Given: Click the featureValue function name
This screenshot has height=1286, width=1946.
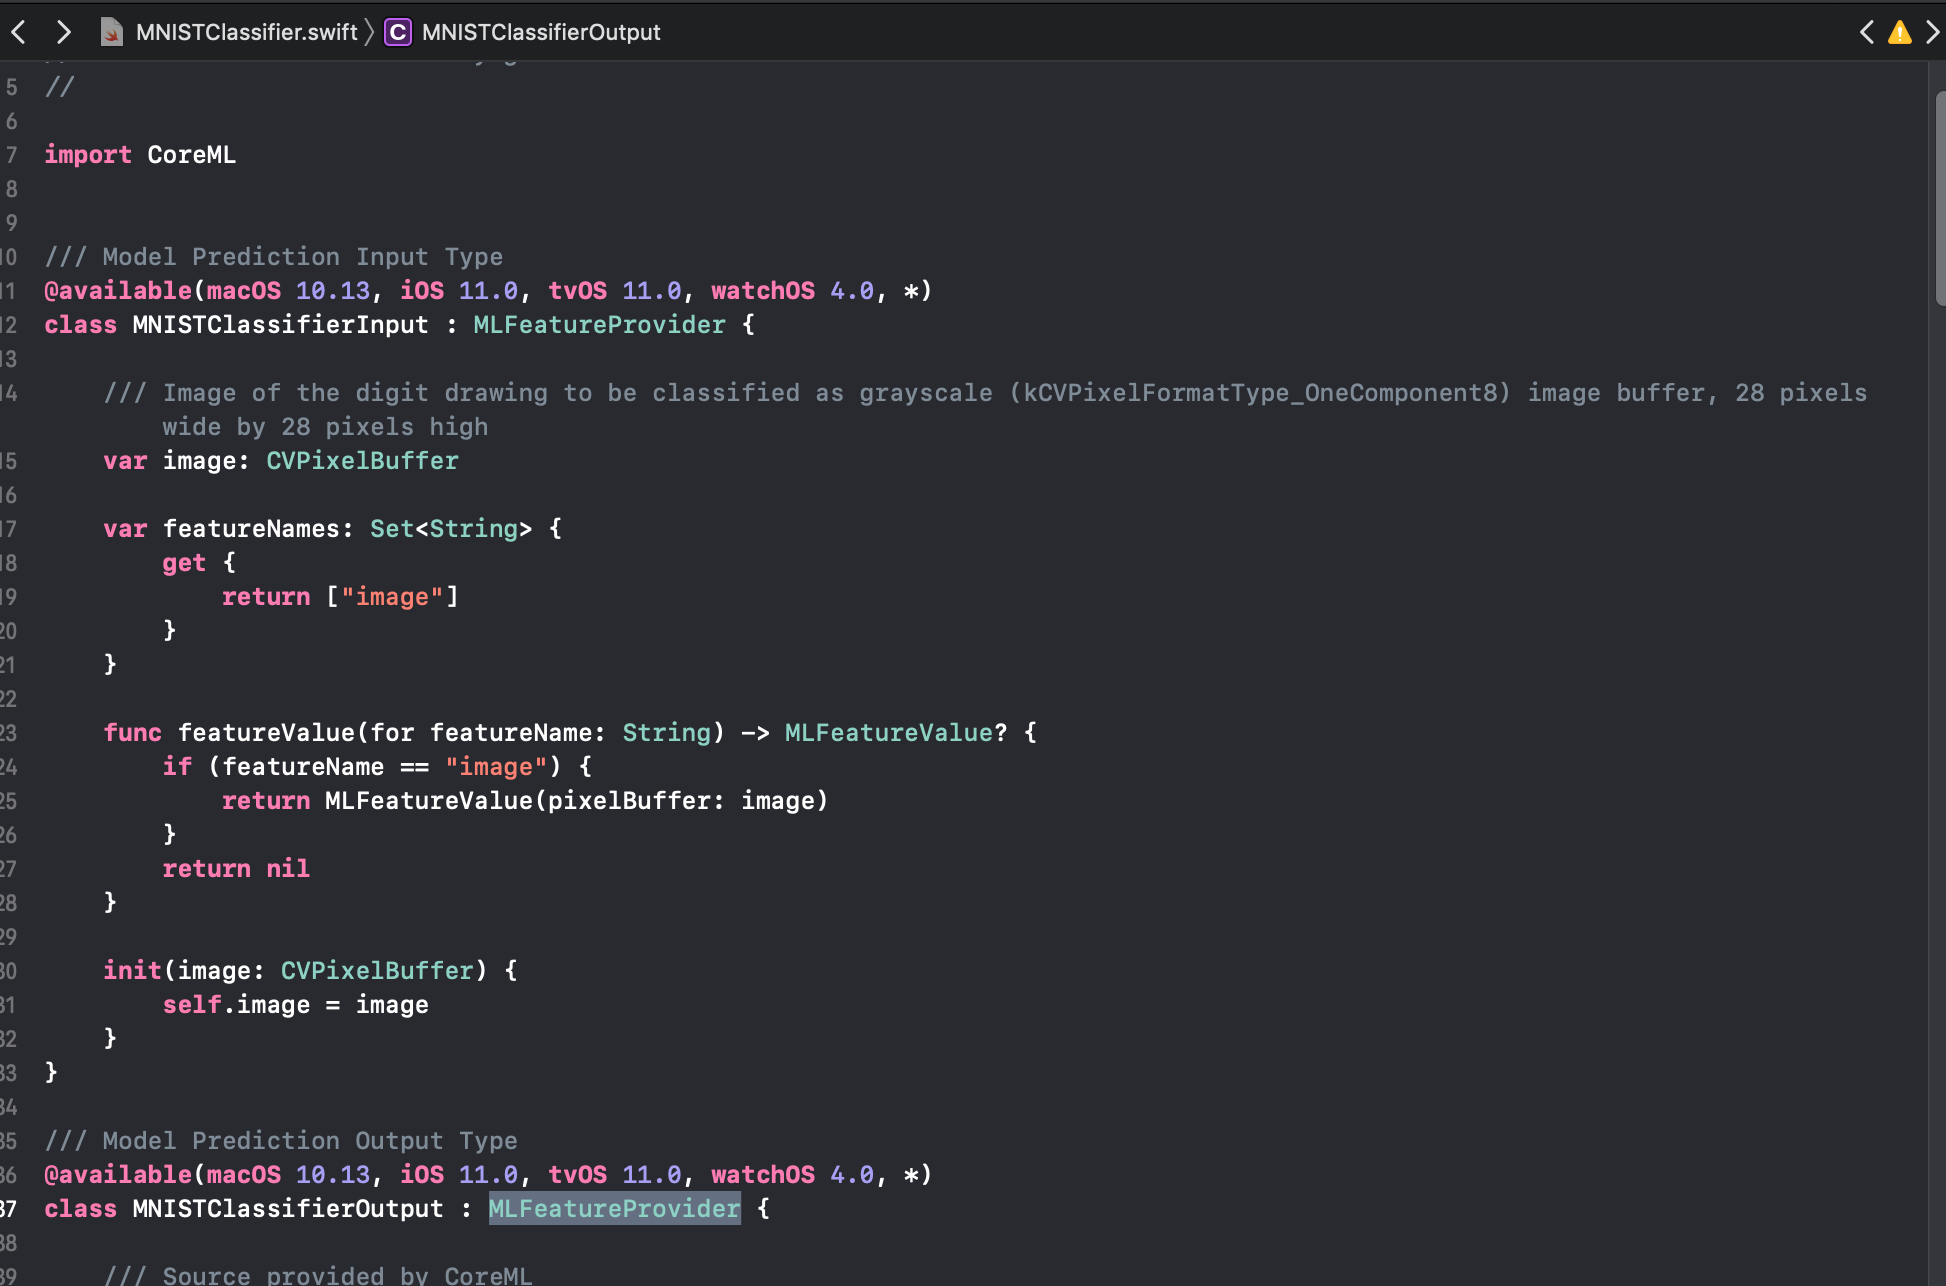Looking at the screenshot, I should tap(266, 733).
